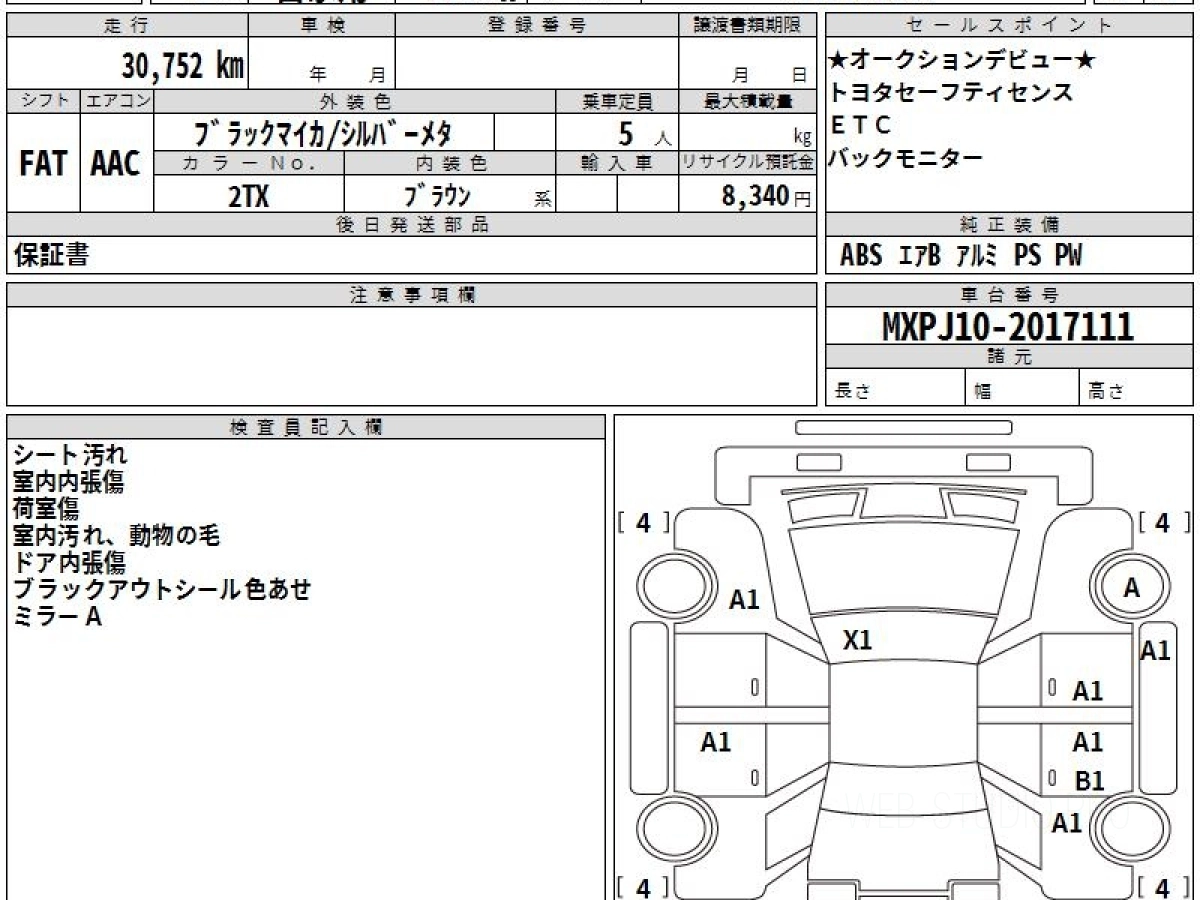Select the セールスポイント header
This screenshot has height=900, width=1200.
[x=1010, y=26]
